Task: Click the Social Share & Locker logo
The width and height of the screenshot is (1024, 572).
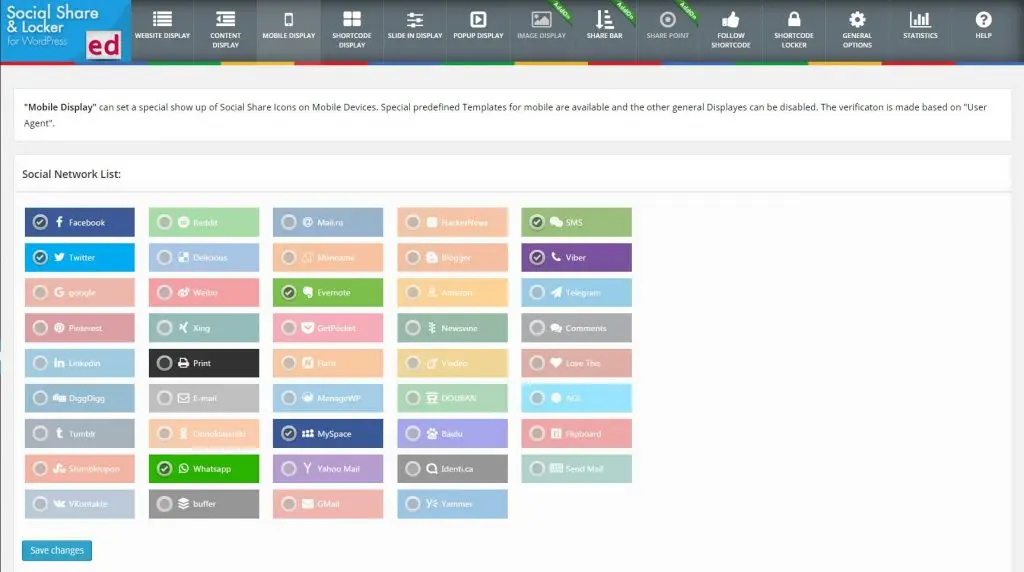Action: (x=65, y=31)
